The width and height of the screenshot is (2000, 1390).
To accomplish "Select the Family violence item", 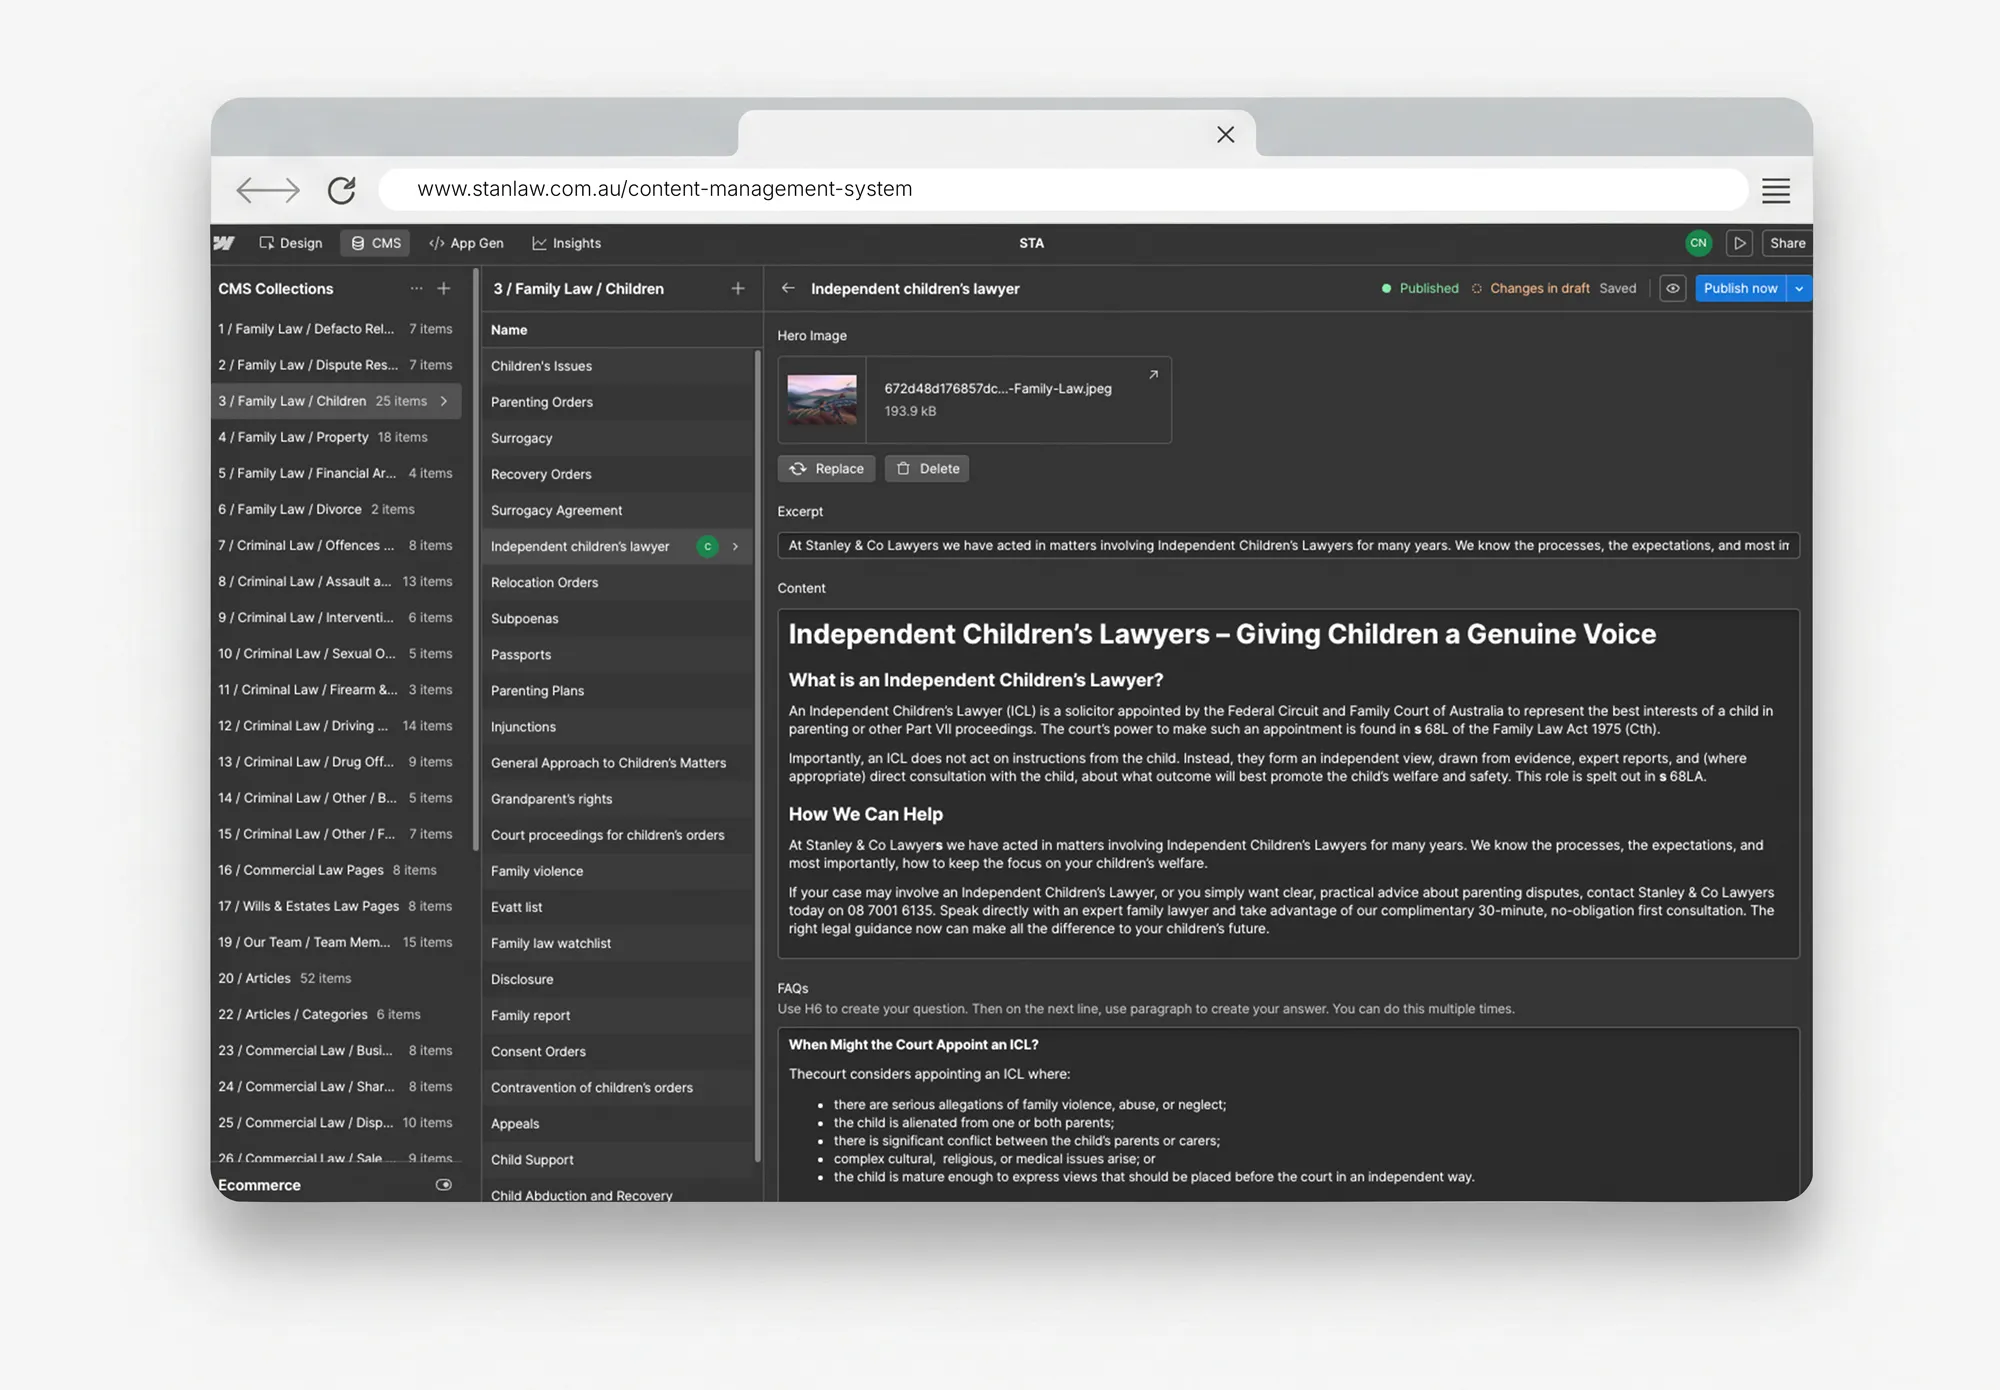I will tap(617, 871).
